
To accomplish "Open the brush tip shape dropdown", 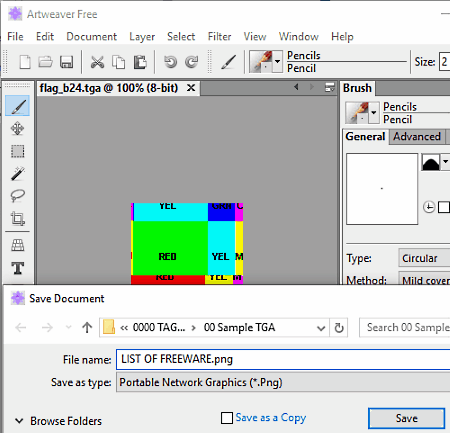I will pos(446,162).
